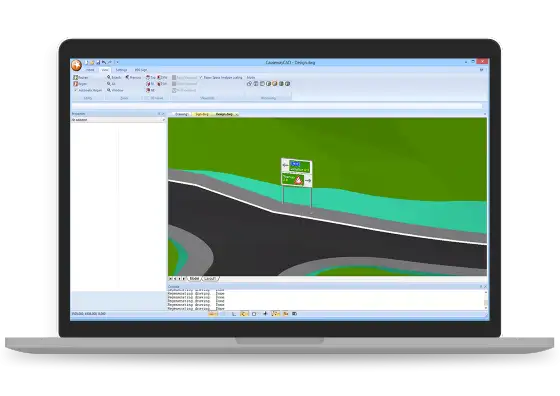Viewport: 560px width, 396px height.
Task: Select Zoom Window tool
Action: [x=115, y=90]
